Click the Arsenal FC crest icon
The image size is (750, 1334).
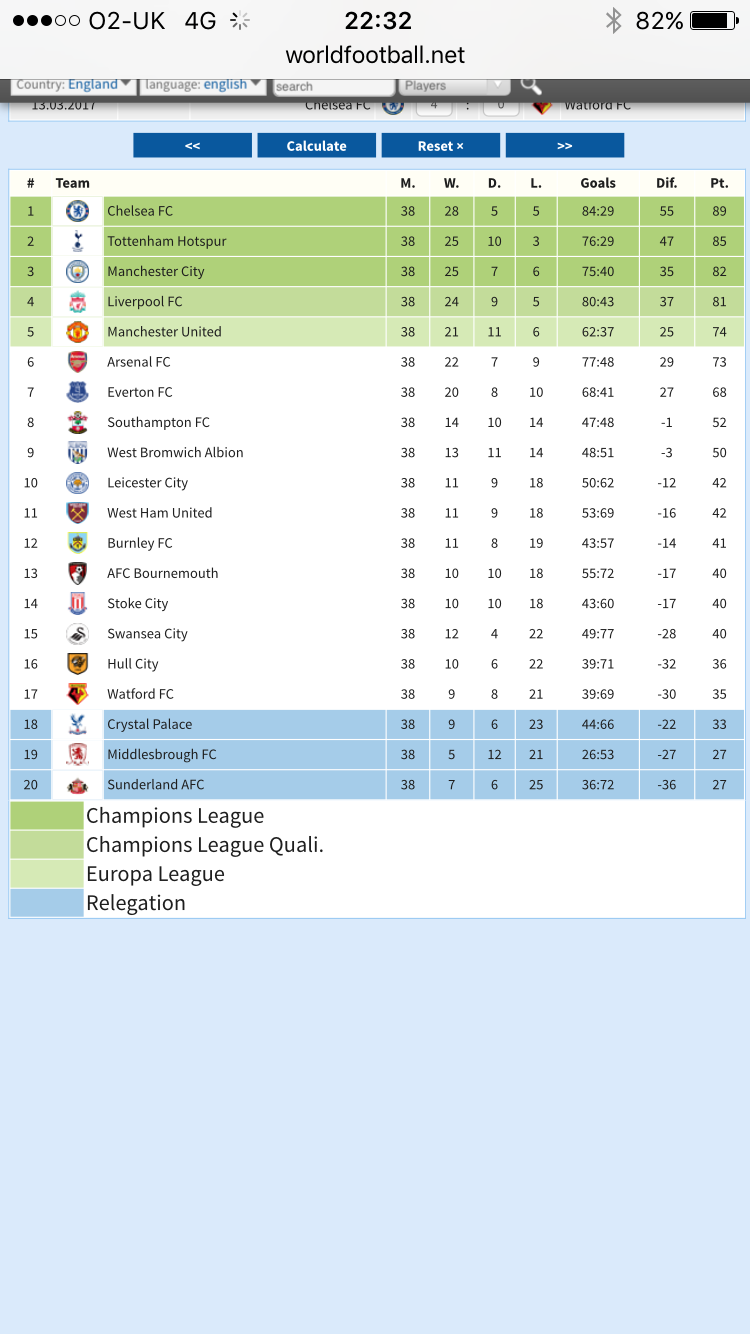77,362
